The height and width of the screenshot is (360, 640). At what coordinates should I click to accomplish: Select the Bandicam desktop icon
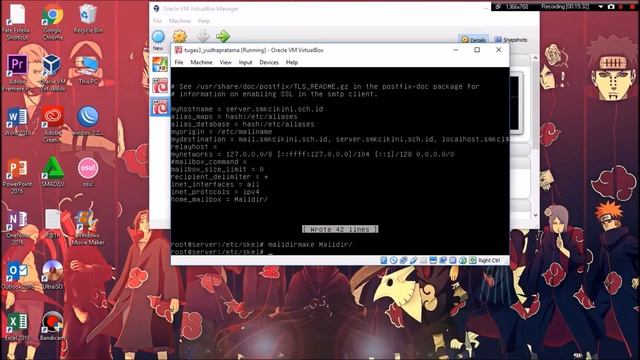point(52,326)
